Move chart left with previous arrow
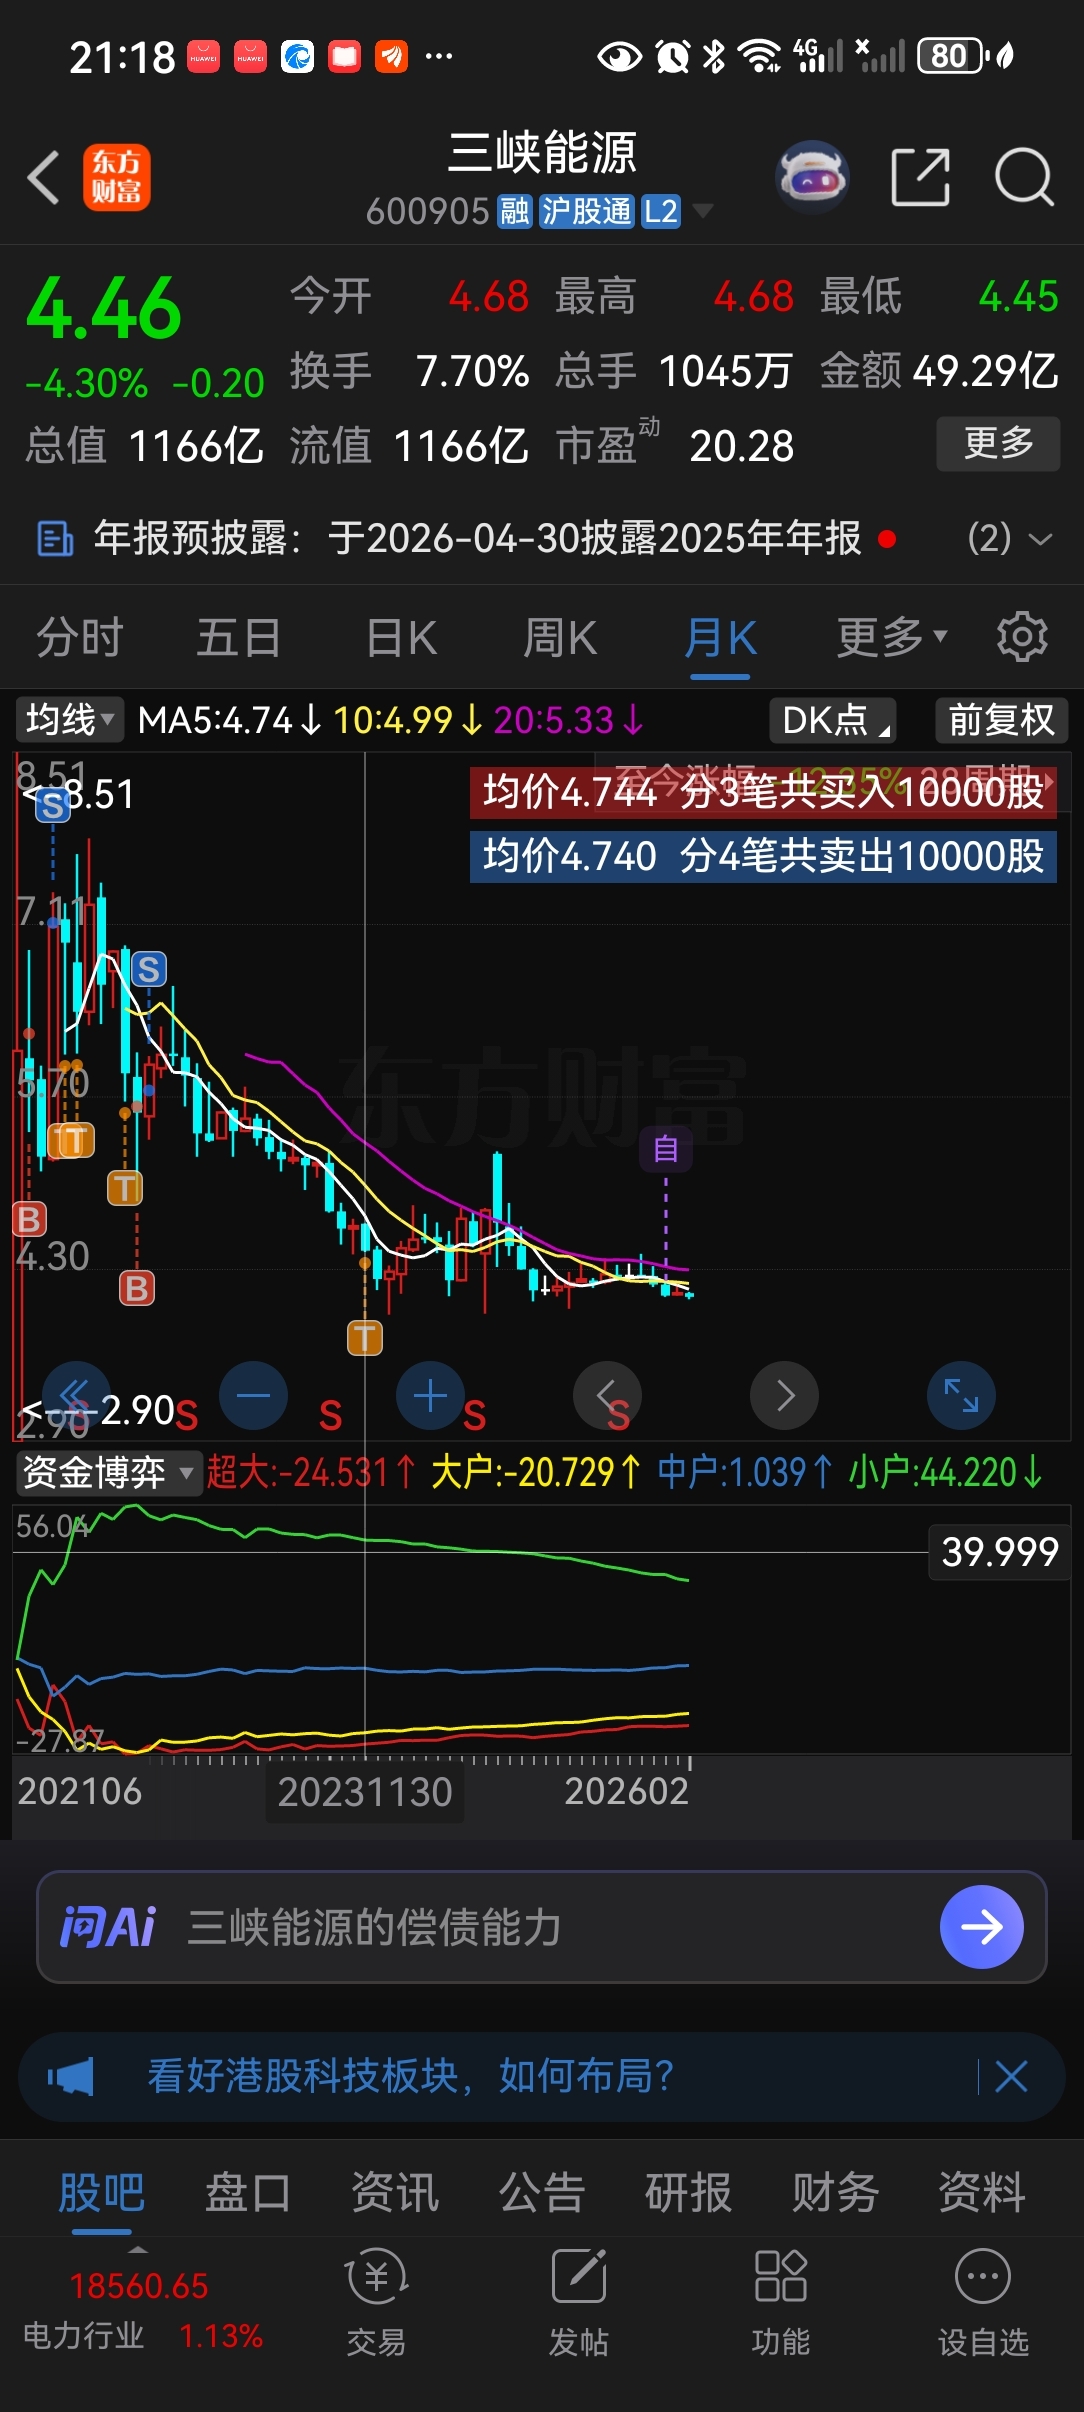The width and height of the screenshot is (1084, 2412). (607, 1395)
